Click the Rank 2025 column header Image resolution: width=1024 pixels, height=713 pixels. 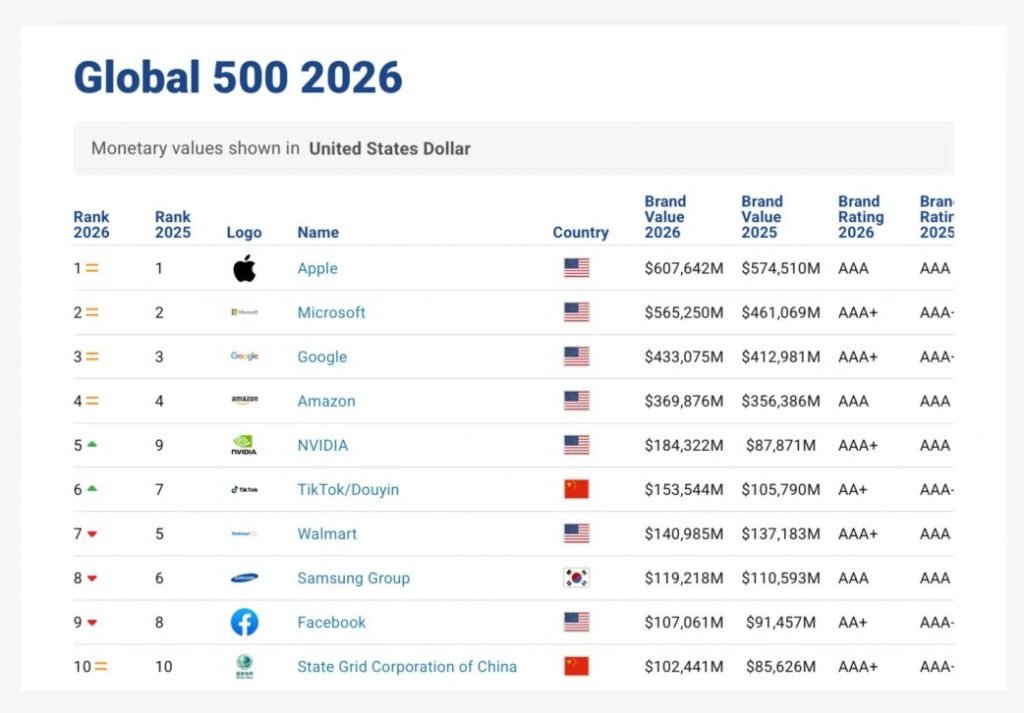click(172, 224)
